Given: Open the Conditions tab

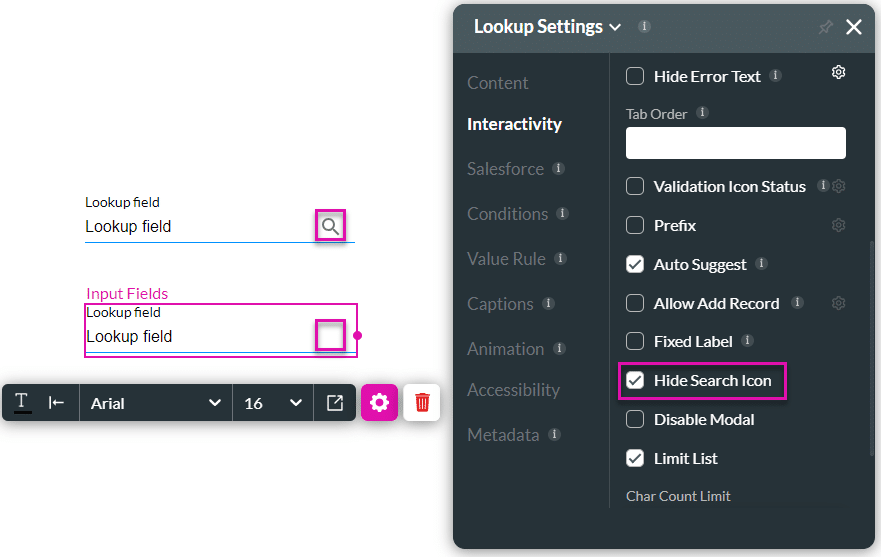Looking at the screenshot, I should click(x=508, y=214).
